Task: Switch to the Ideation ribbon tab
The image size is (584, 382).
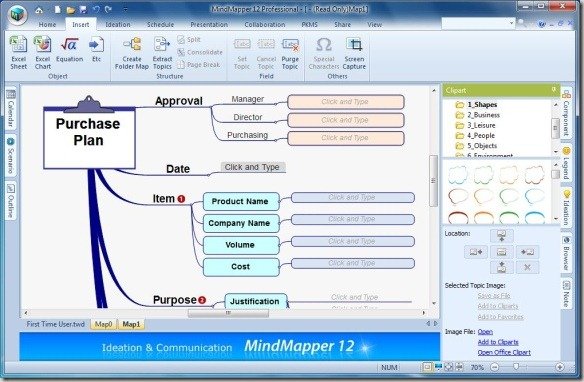Action: point(118,25)
